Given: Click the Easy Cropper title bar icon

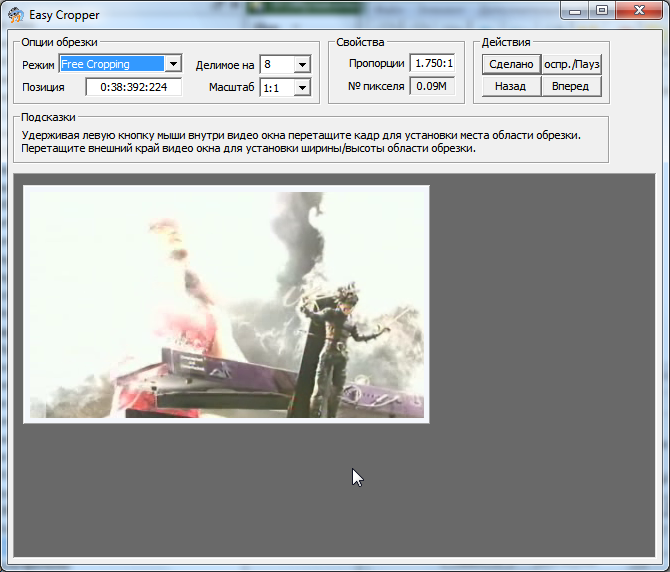Looking at the screenshot, I should (16, 15).
